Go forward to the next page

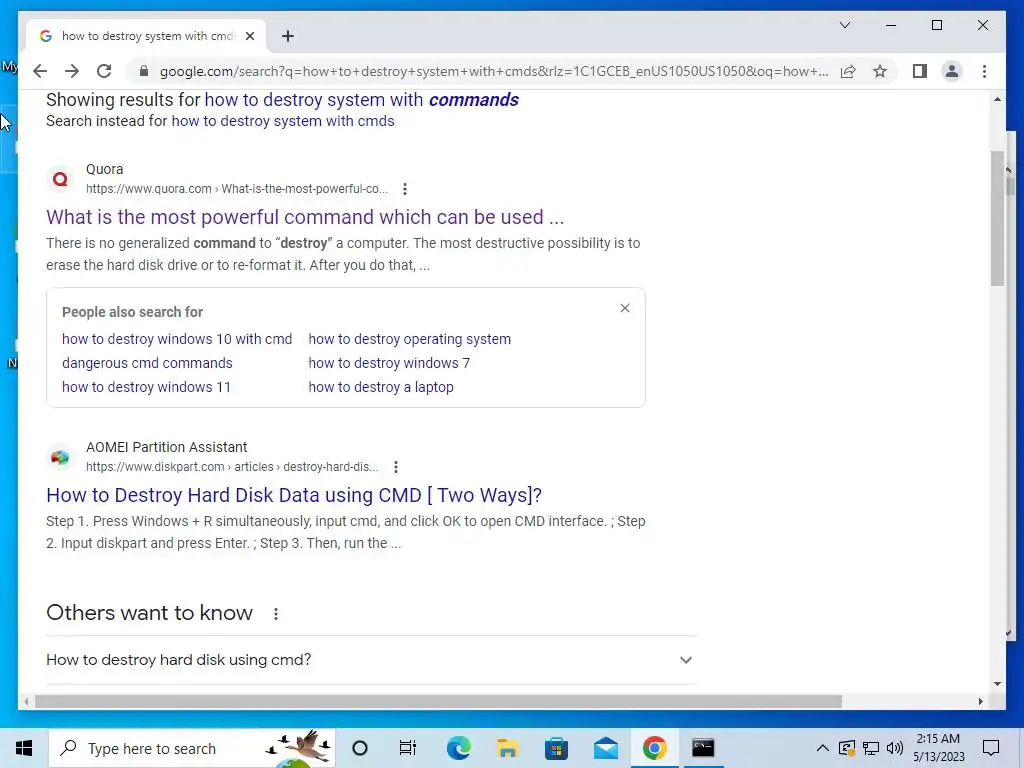(72, 71)
